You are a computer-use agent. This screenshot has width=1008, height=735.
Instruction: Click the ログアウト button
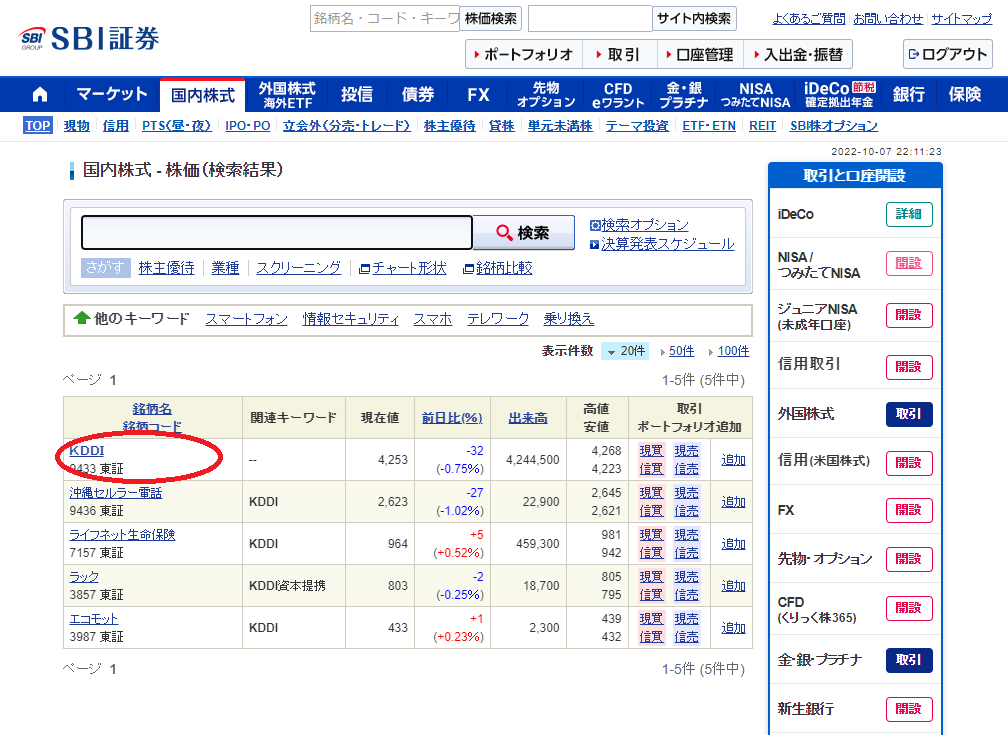coord(947,55)
